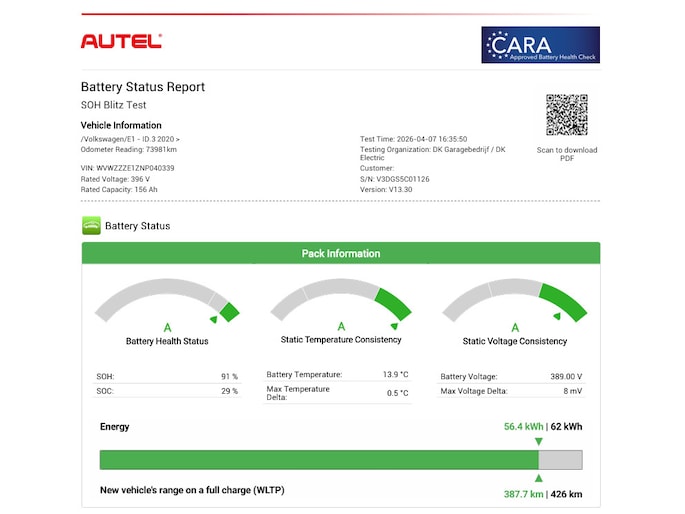This screenshot has height=514, width=685.
Task: Select the VIN number text
Action: click(127, 168)
